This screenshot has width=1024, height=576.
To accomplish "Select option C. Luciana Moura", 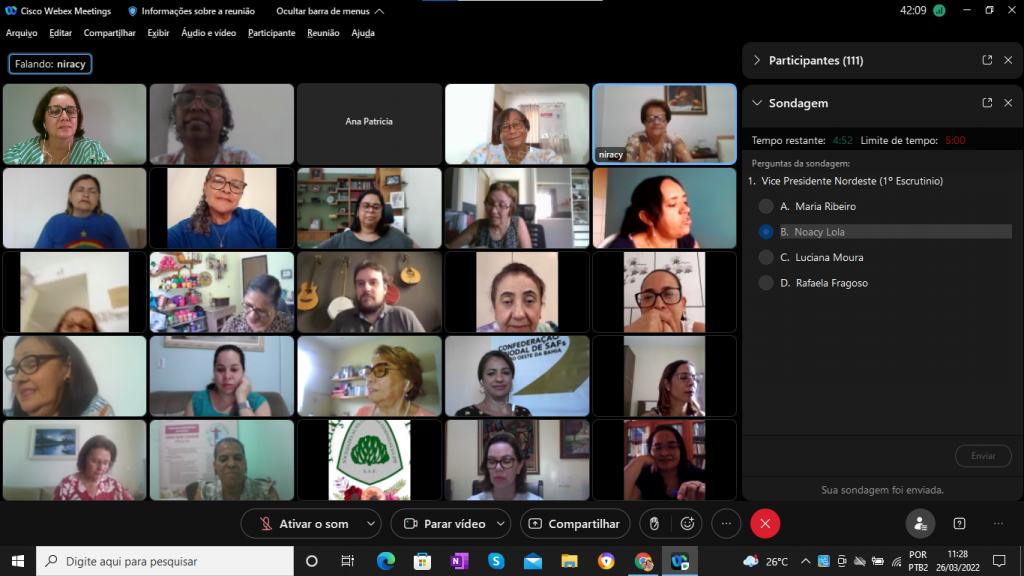I will point(766,257).
